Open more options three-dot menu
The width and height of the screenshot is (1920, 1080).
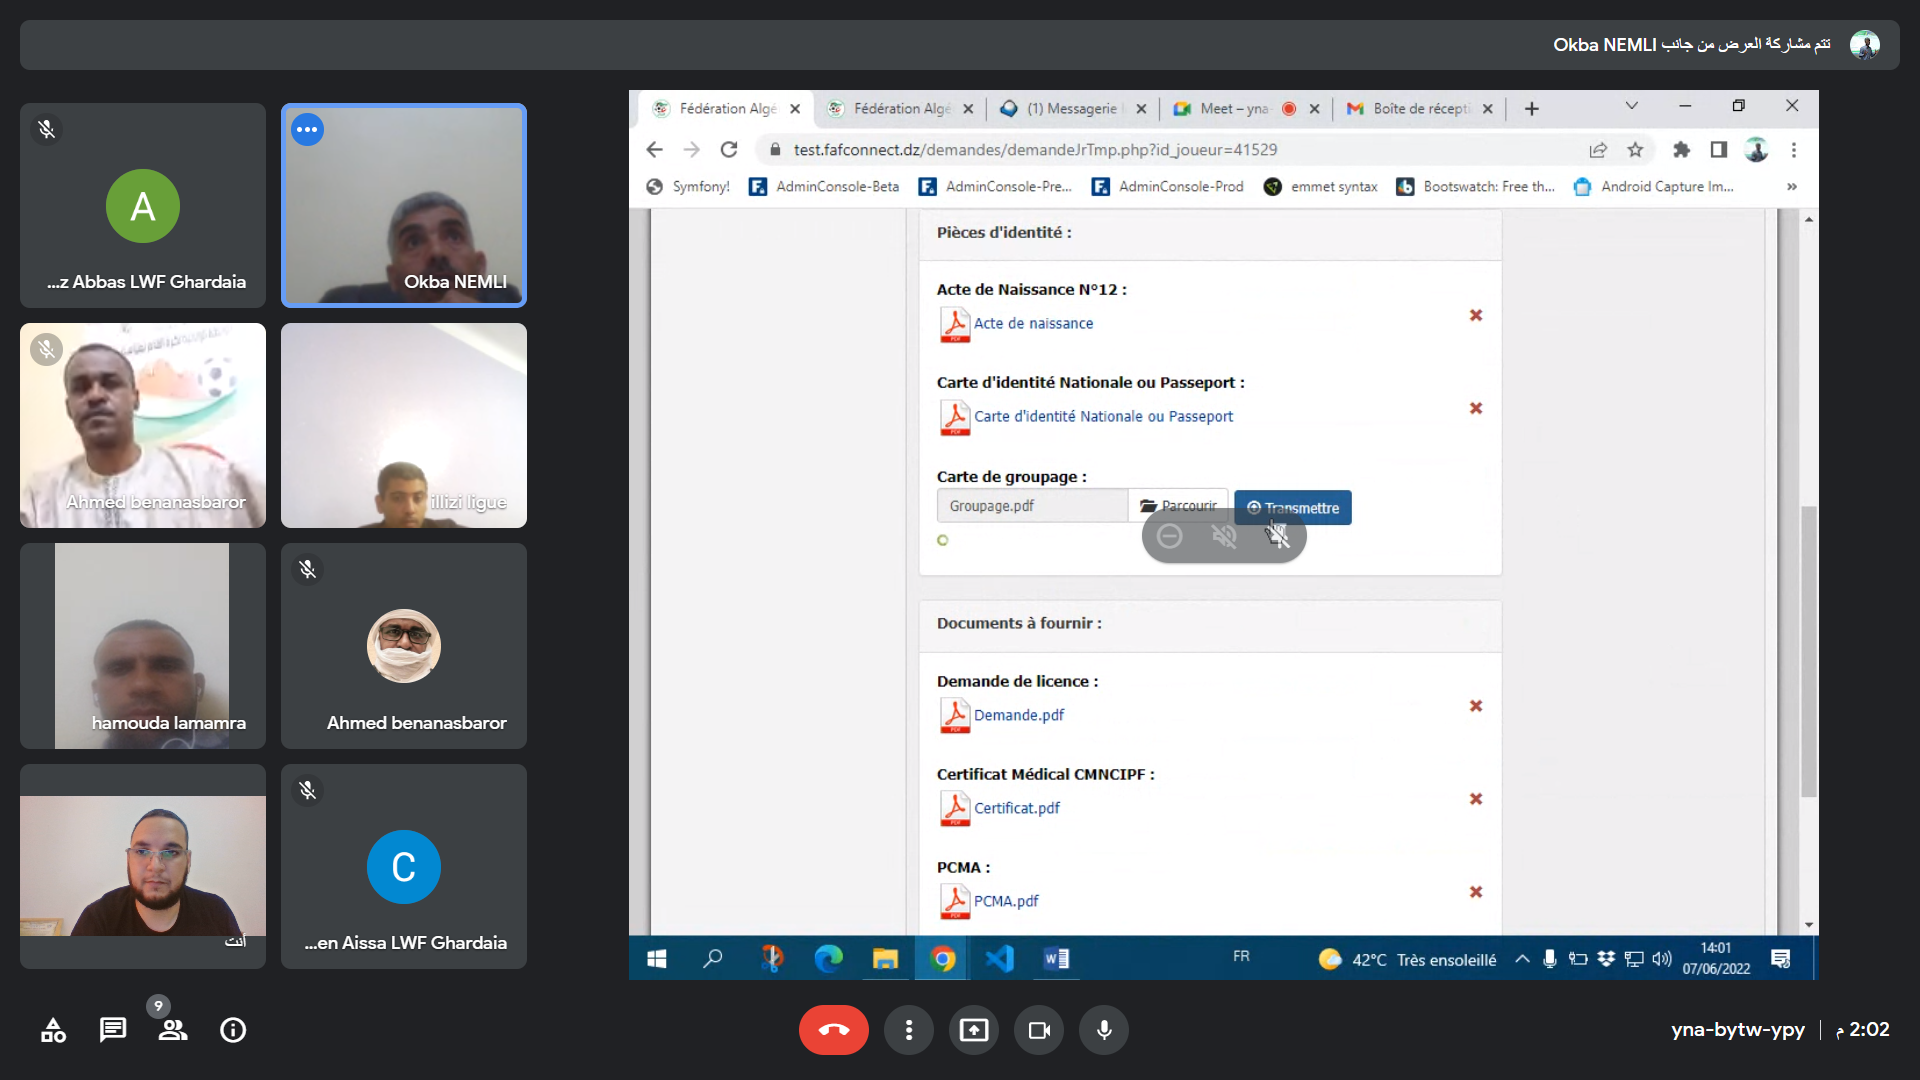(x=908, y=1030)
